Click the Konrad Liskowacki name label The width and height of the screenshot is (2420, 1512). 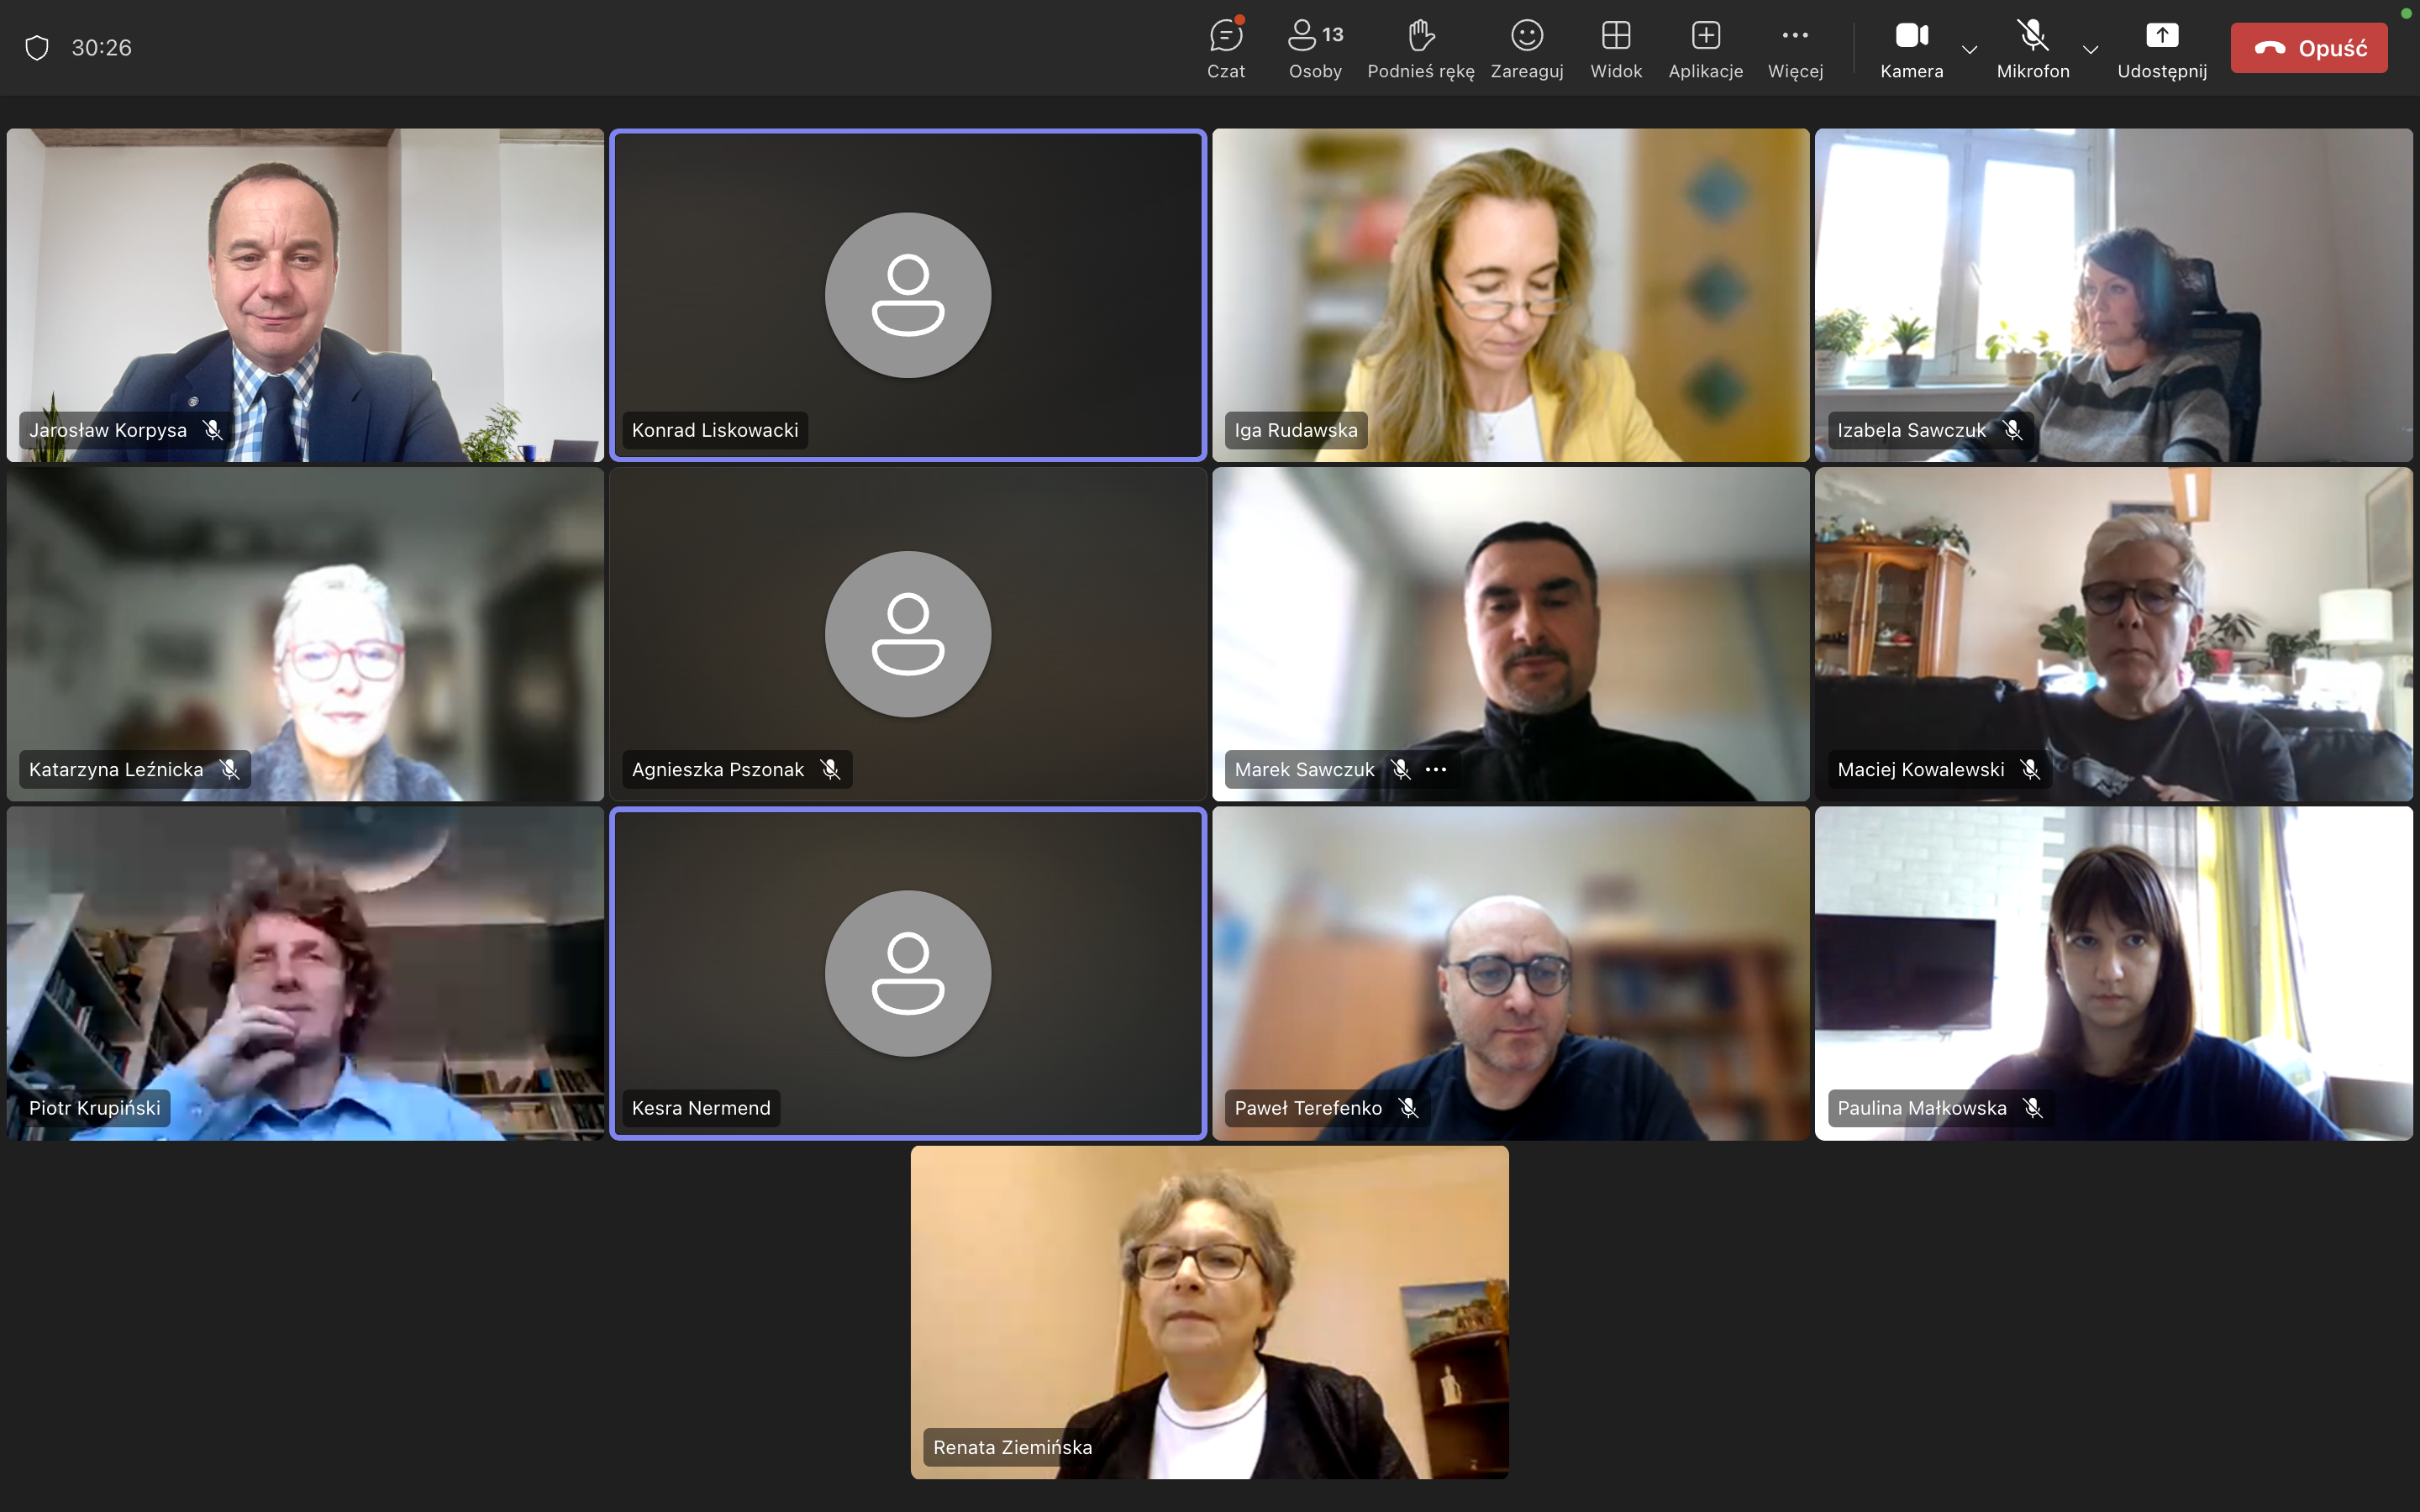714,430
